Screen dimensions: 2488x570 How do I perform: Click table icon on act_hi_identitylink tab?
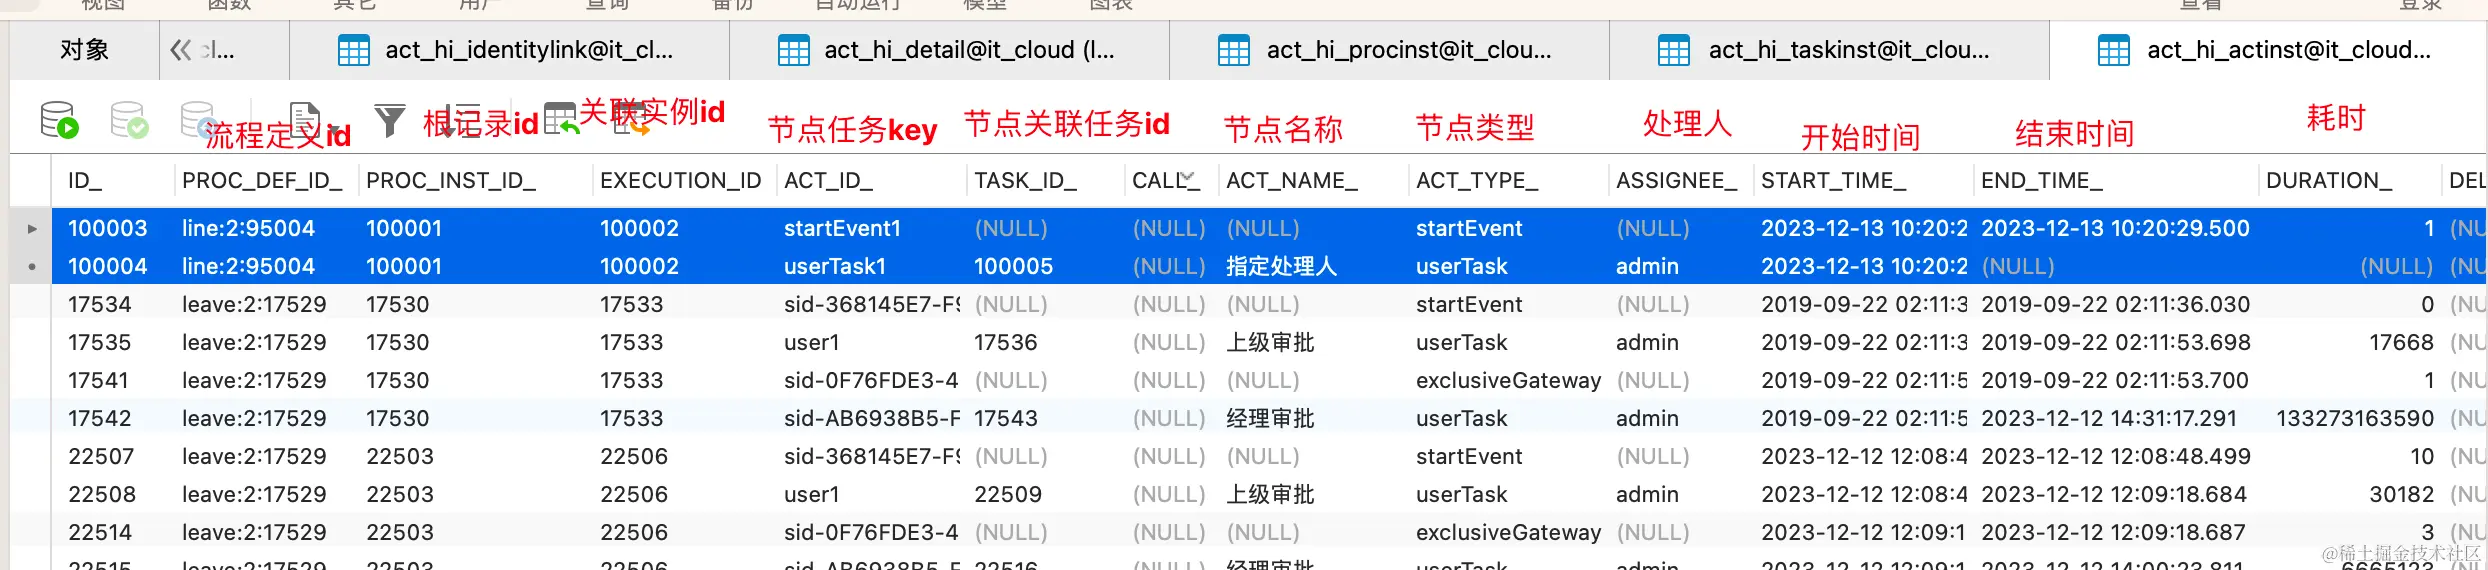[x=354, y=50]
